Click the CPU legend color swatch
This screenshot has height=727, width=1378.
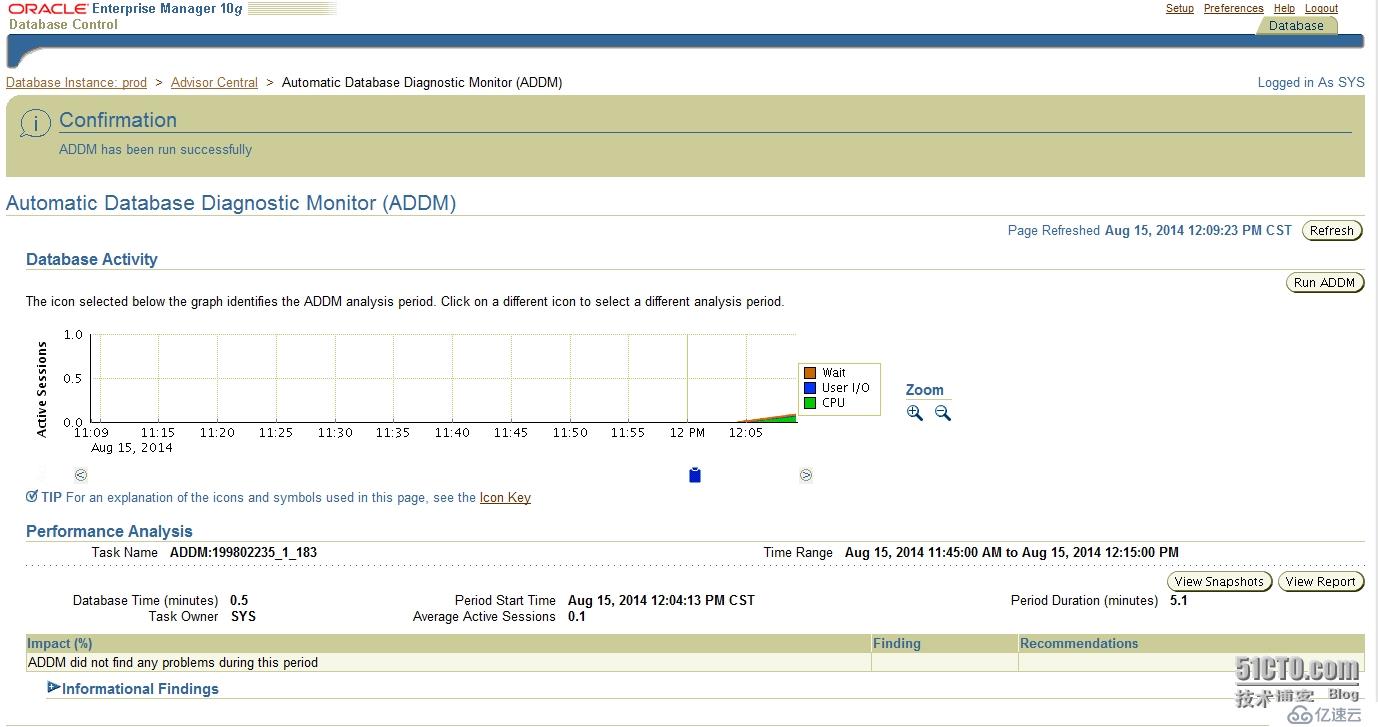pyautogui.click(x=810, y=403)
